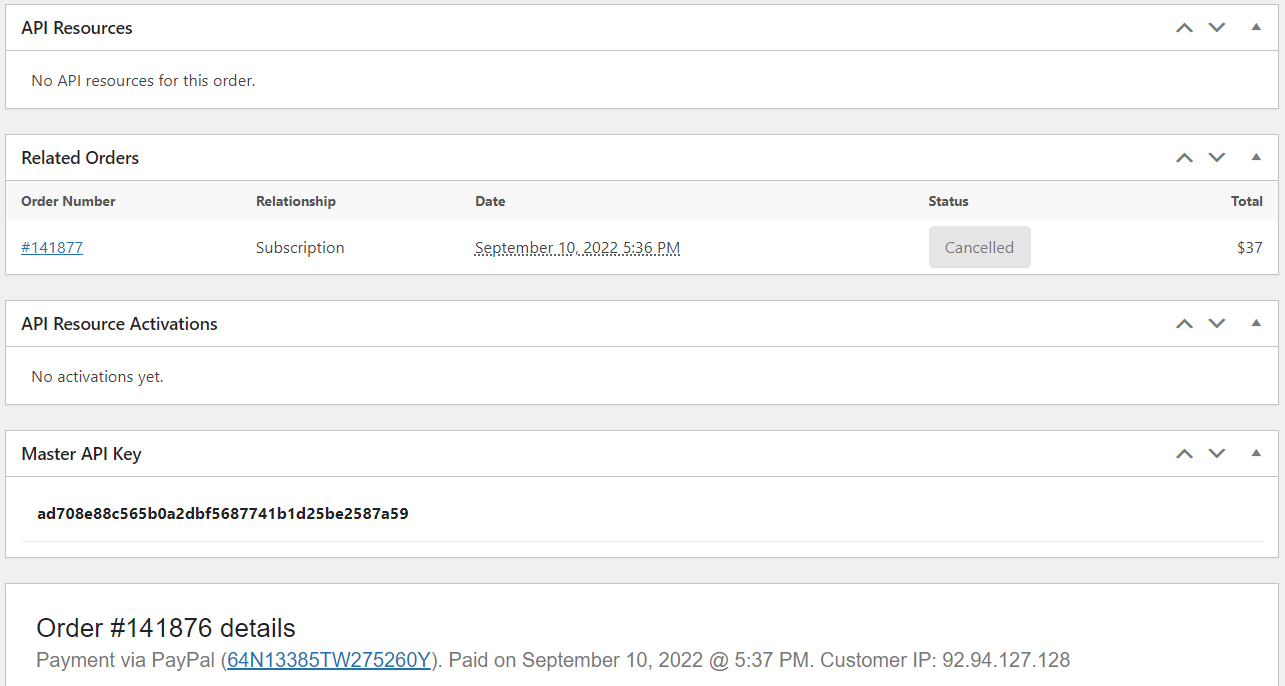Click the Order Number column header
This screenshot has width=1285, height=686.
[x=68, y=201]
